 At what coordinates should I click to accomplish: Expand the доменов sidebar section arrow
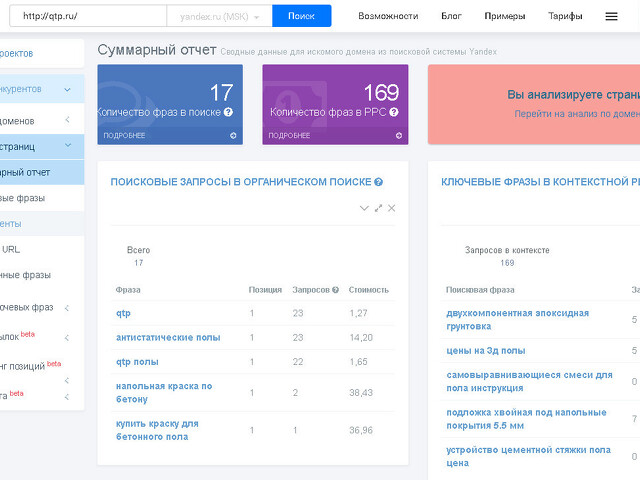pyautogui.click(x=67, y=120)
